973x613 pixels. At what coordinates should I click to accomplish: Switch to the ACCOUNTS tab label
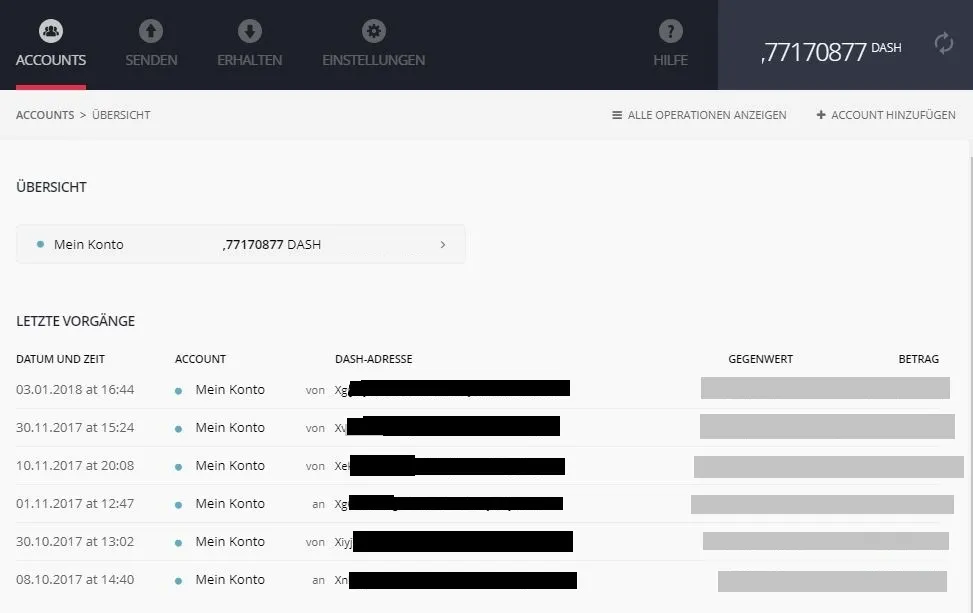point(51,60)
